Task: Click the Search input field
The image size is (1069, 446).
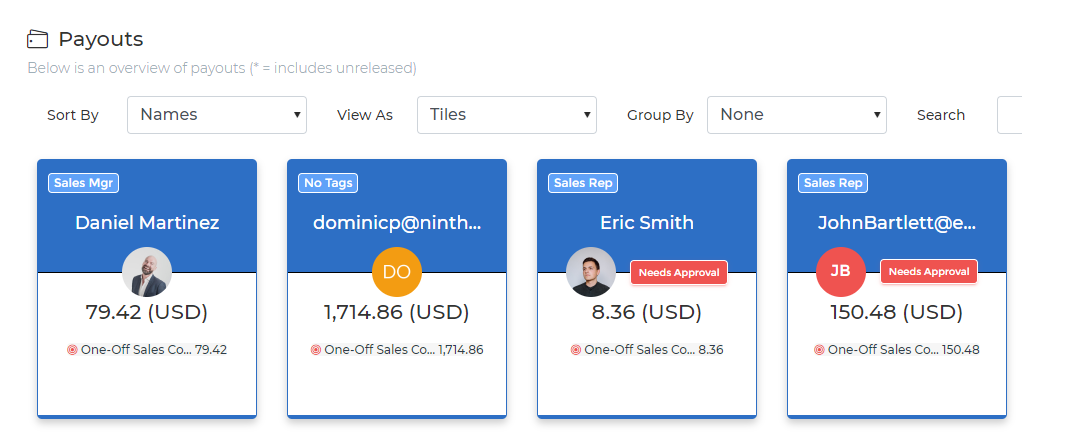Action: point(1010,115)
